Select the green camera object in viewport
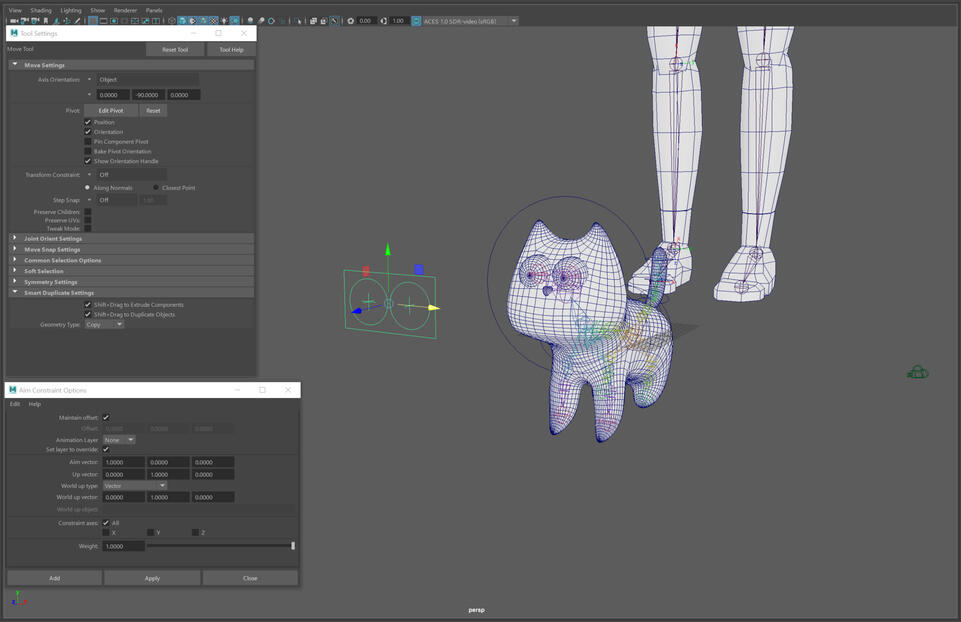Image resolution: width=961 pixels, height=622 pixels. click(x=917, y=373)
